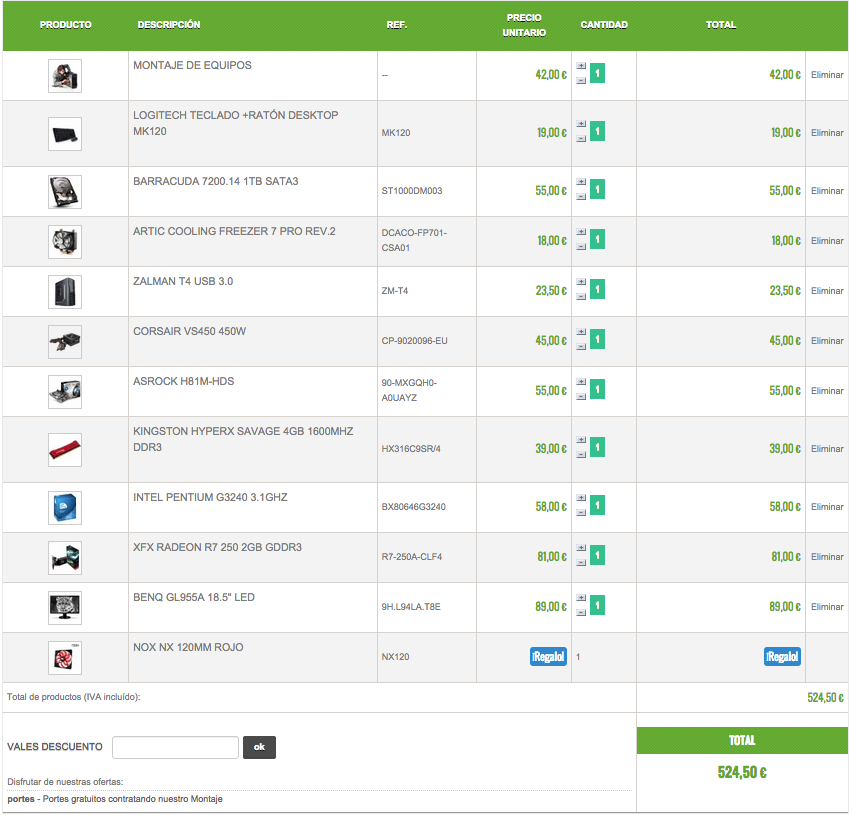The image size is (853, 815).
Task: Remove ASRock H81M-HDS motherboard
Action: coord(827,391)
